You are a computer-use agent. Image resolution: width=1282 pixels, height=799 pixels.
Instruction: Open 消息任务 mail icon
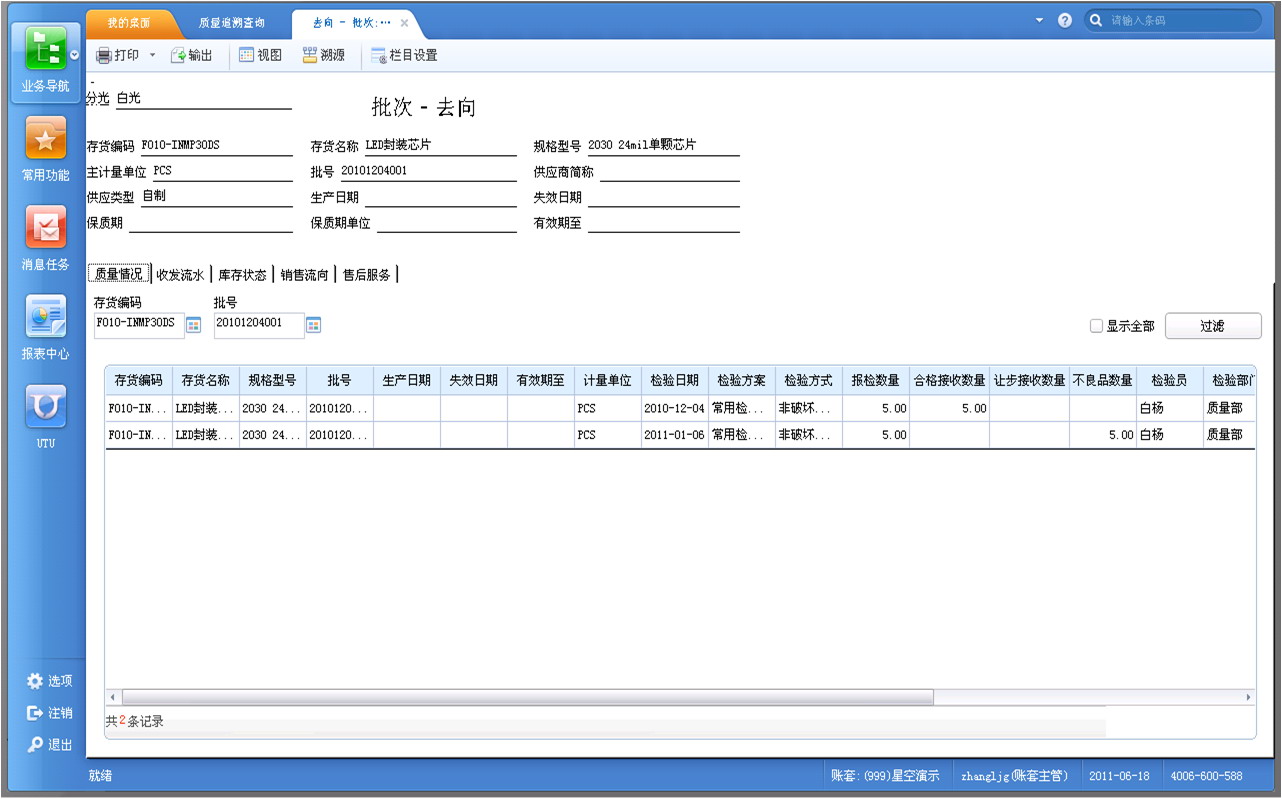click(45, 237)
